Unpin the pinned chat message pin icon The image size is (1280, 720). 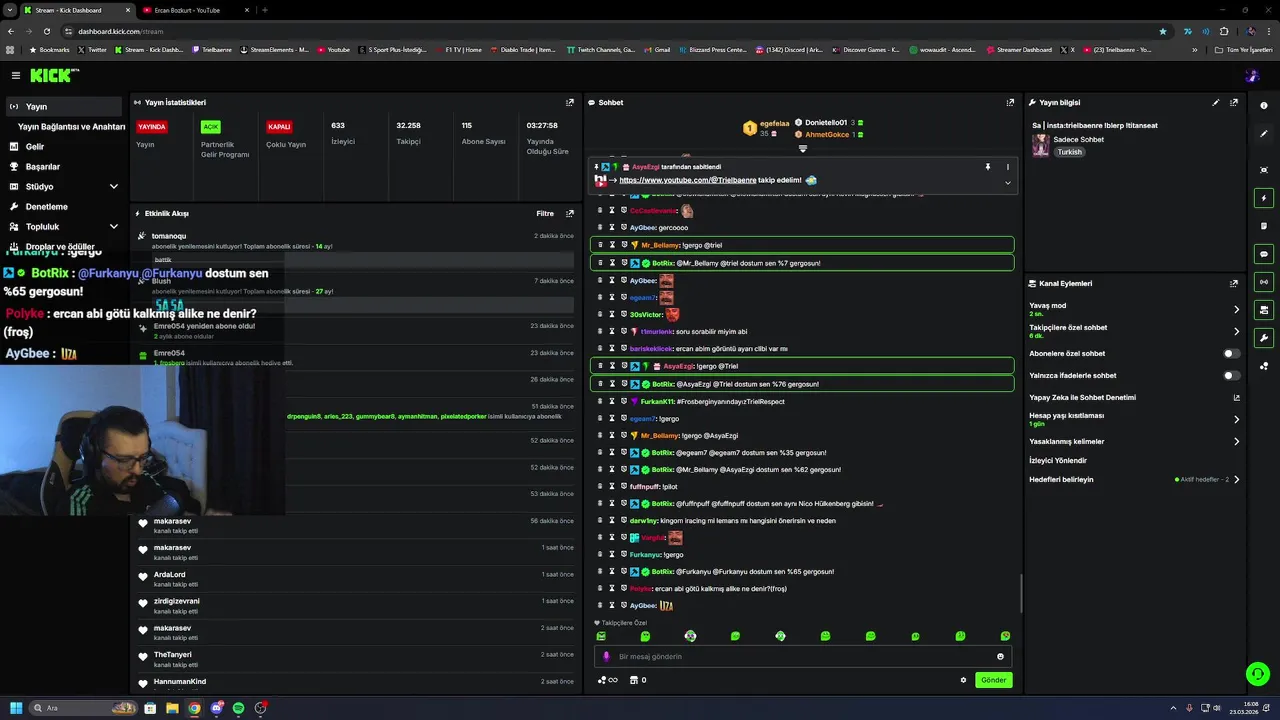click(x=987, y=167)
